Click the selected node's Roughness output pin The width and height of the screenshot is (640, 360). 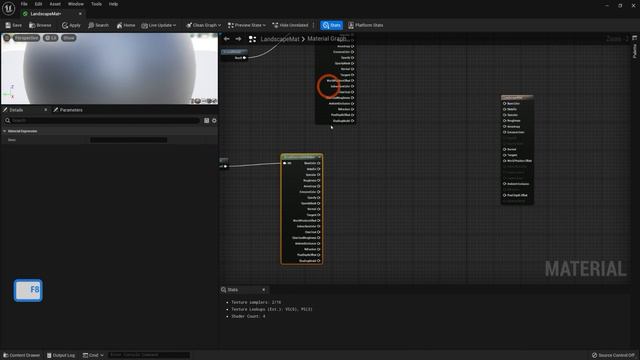coord(319,180)
